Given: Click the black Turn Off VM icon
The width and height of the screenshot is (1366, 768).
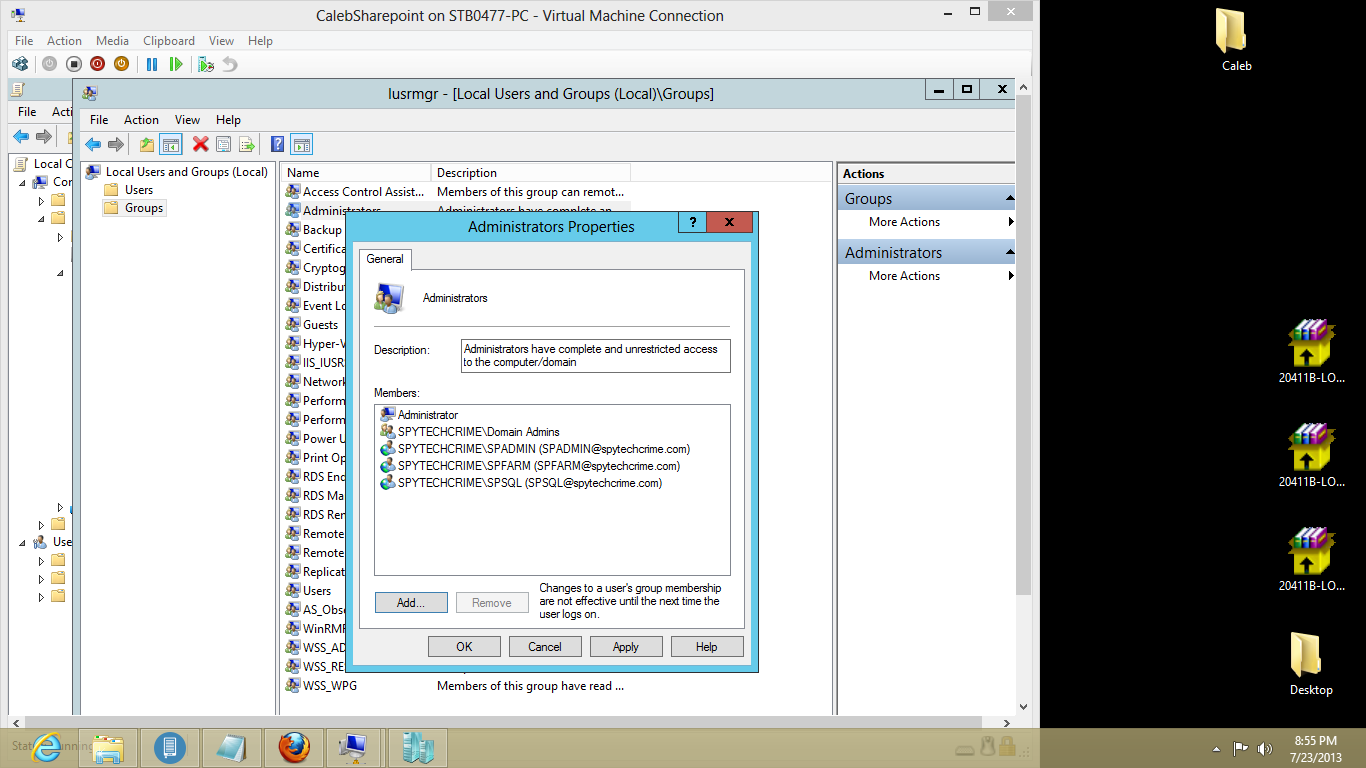Looking at the screenshot, I should point(73,64).
